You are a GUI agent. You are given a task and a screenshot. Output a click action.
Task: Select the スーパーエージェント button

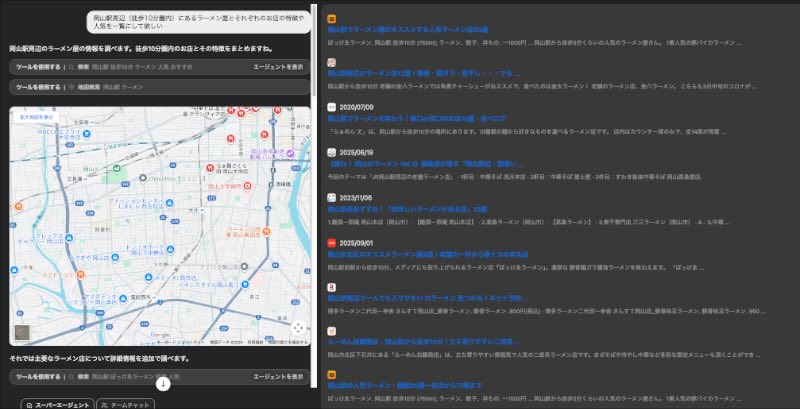57,405
